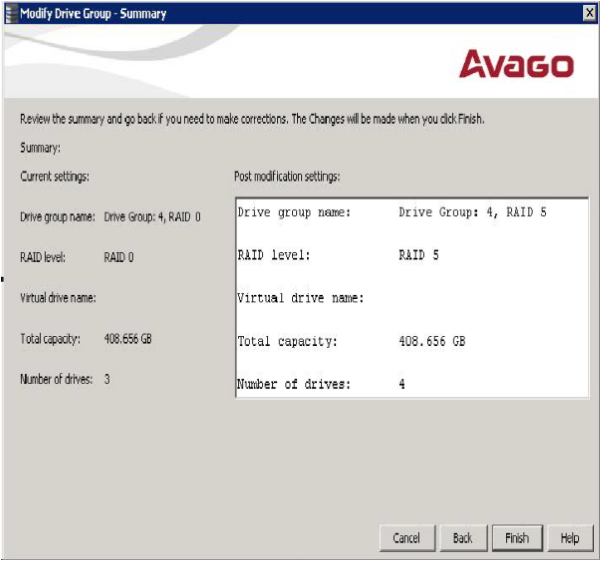Select post-modification Drive Group: 4, RAID 5 text

(x=472, y=213)
